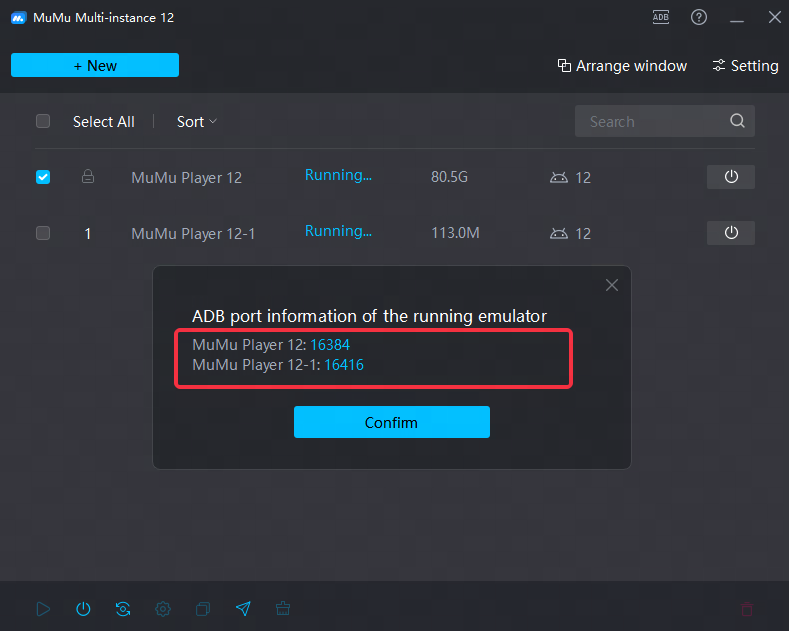The width and height of the screenshot is (789, 631).
Task: Open the help question mark icon
Action: pos(698,17)
